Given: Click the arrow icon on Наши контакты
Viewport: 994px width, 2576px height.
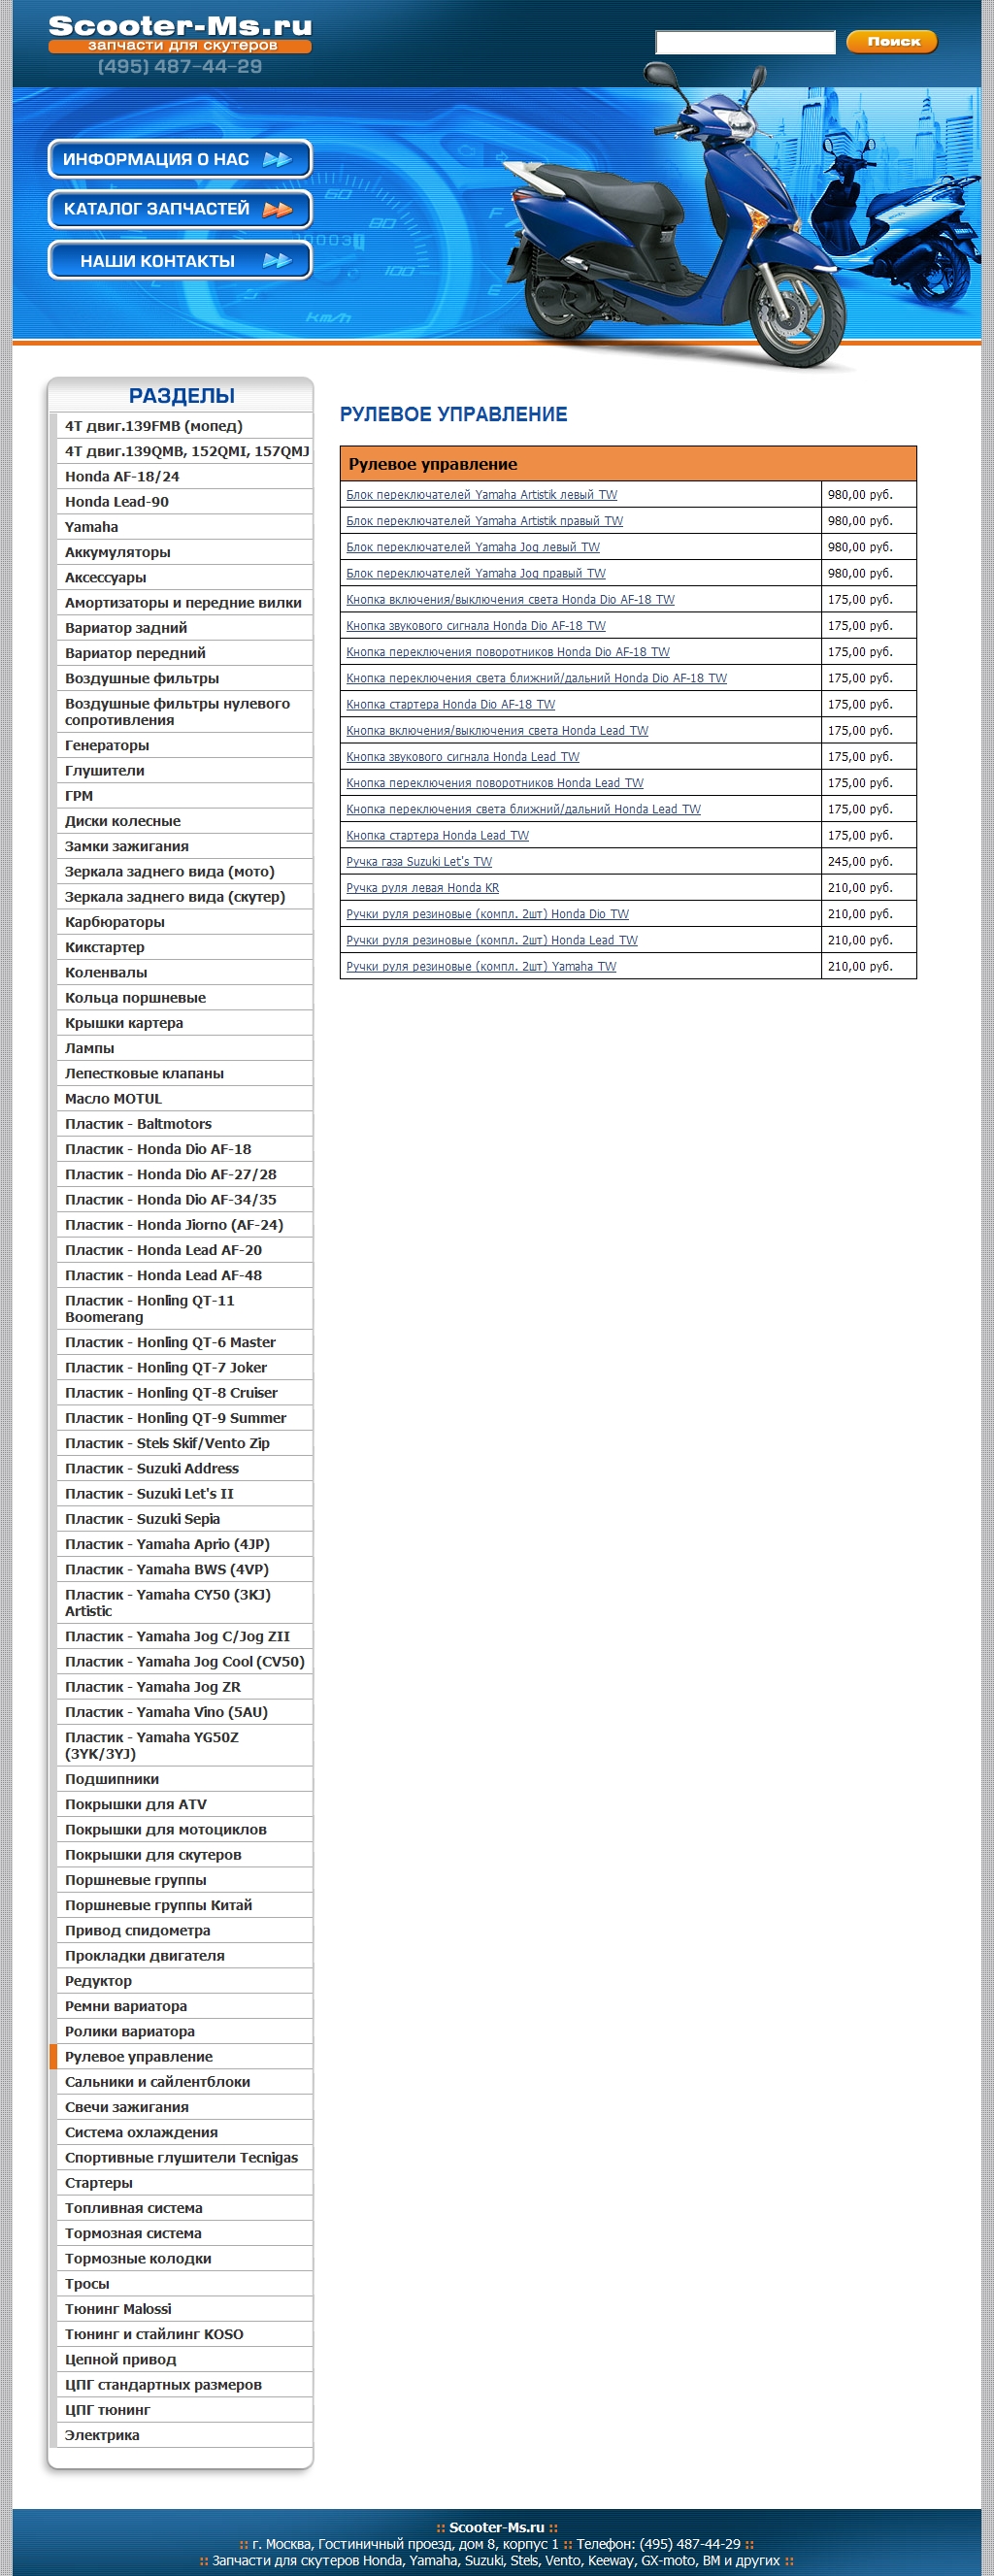Looking at the screenshot, I should click(277, 260).
